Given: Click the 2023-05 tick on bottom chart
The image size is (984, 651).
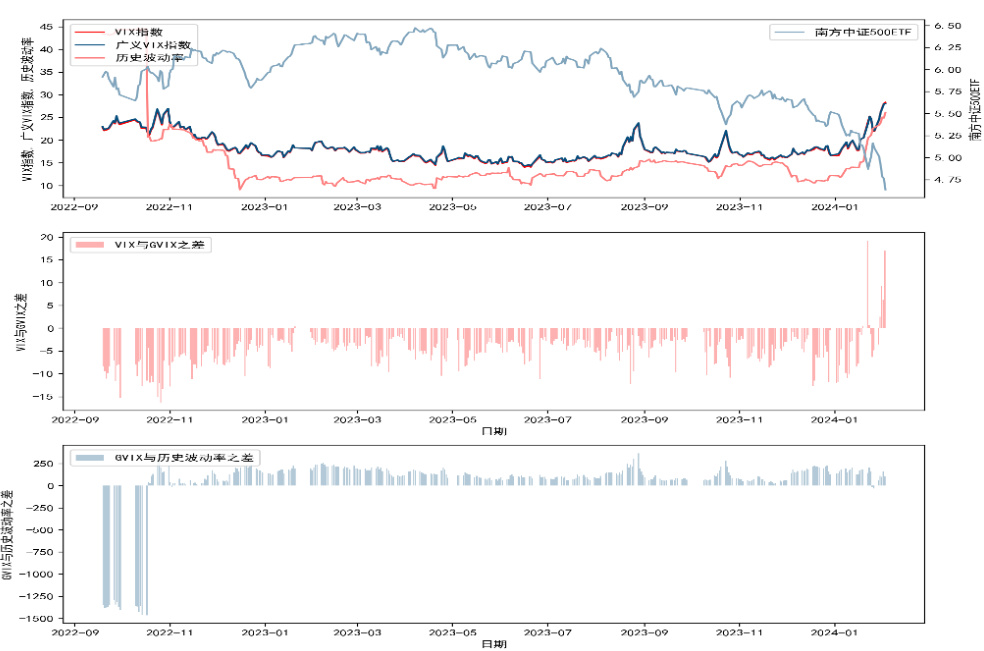Looking at the screenshot, I should (x=456, y=632).
